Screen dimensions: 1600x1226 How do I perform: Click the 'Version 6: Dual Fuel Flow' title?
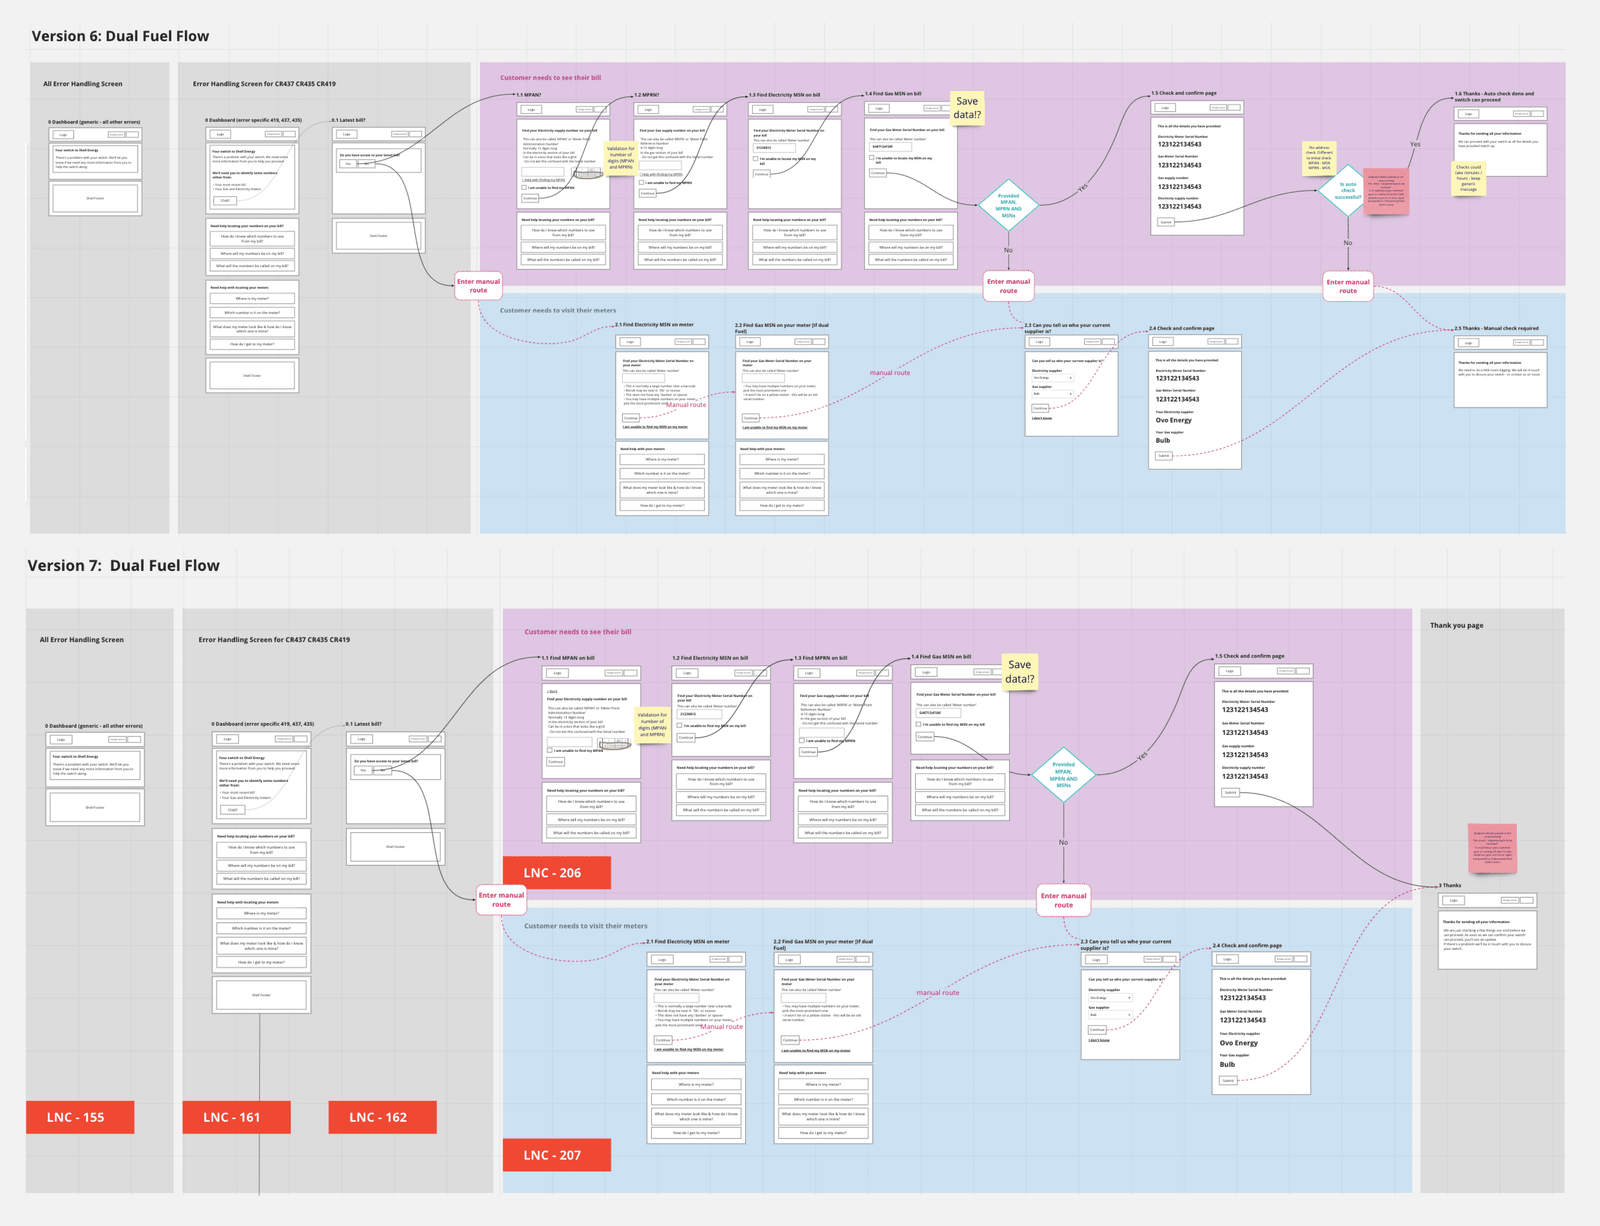click(120, 36)
